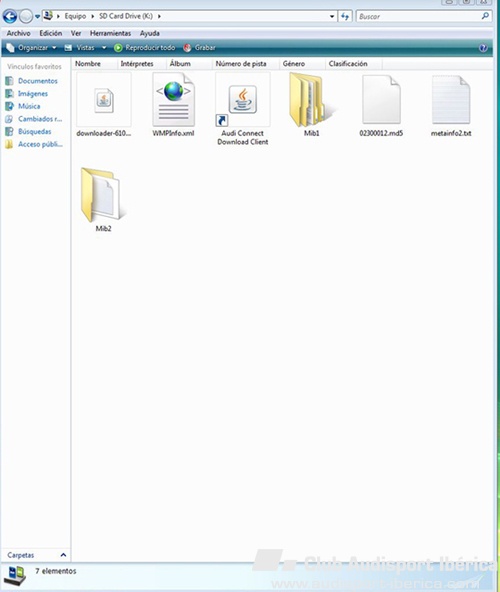Click the Grabar button
The width and height of the screenshot is (500, 592).
point(199,48)
